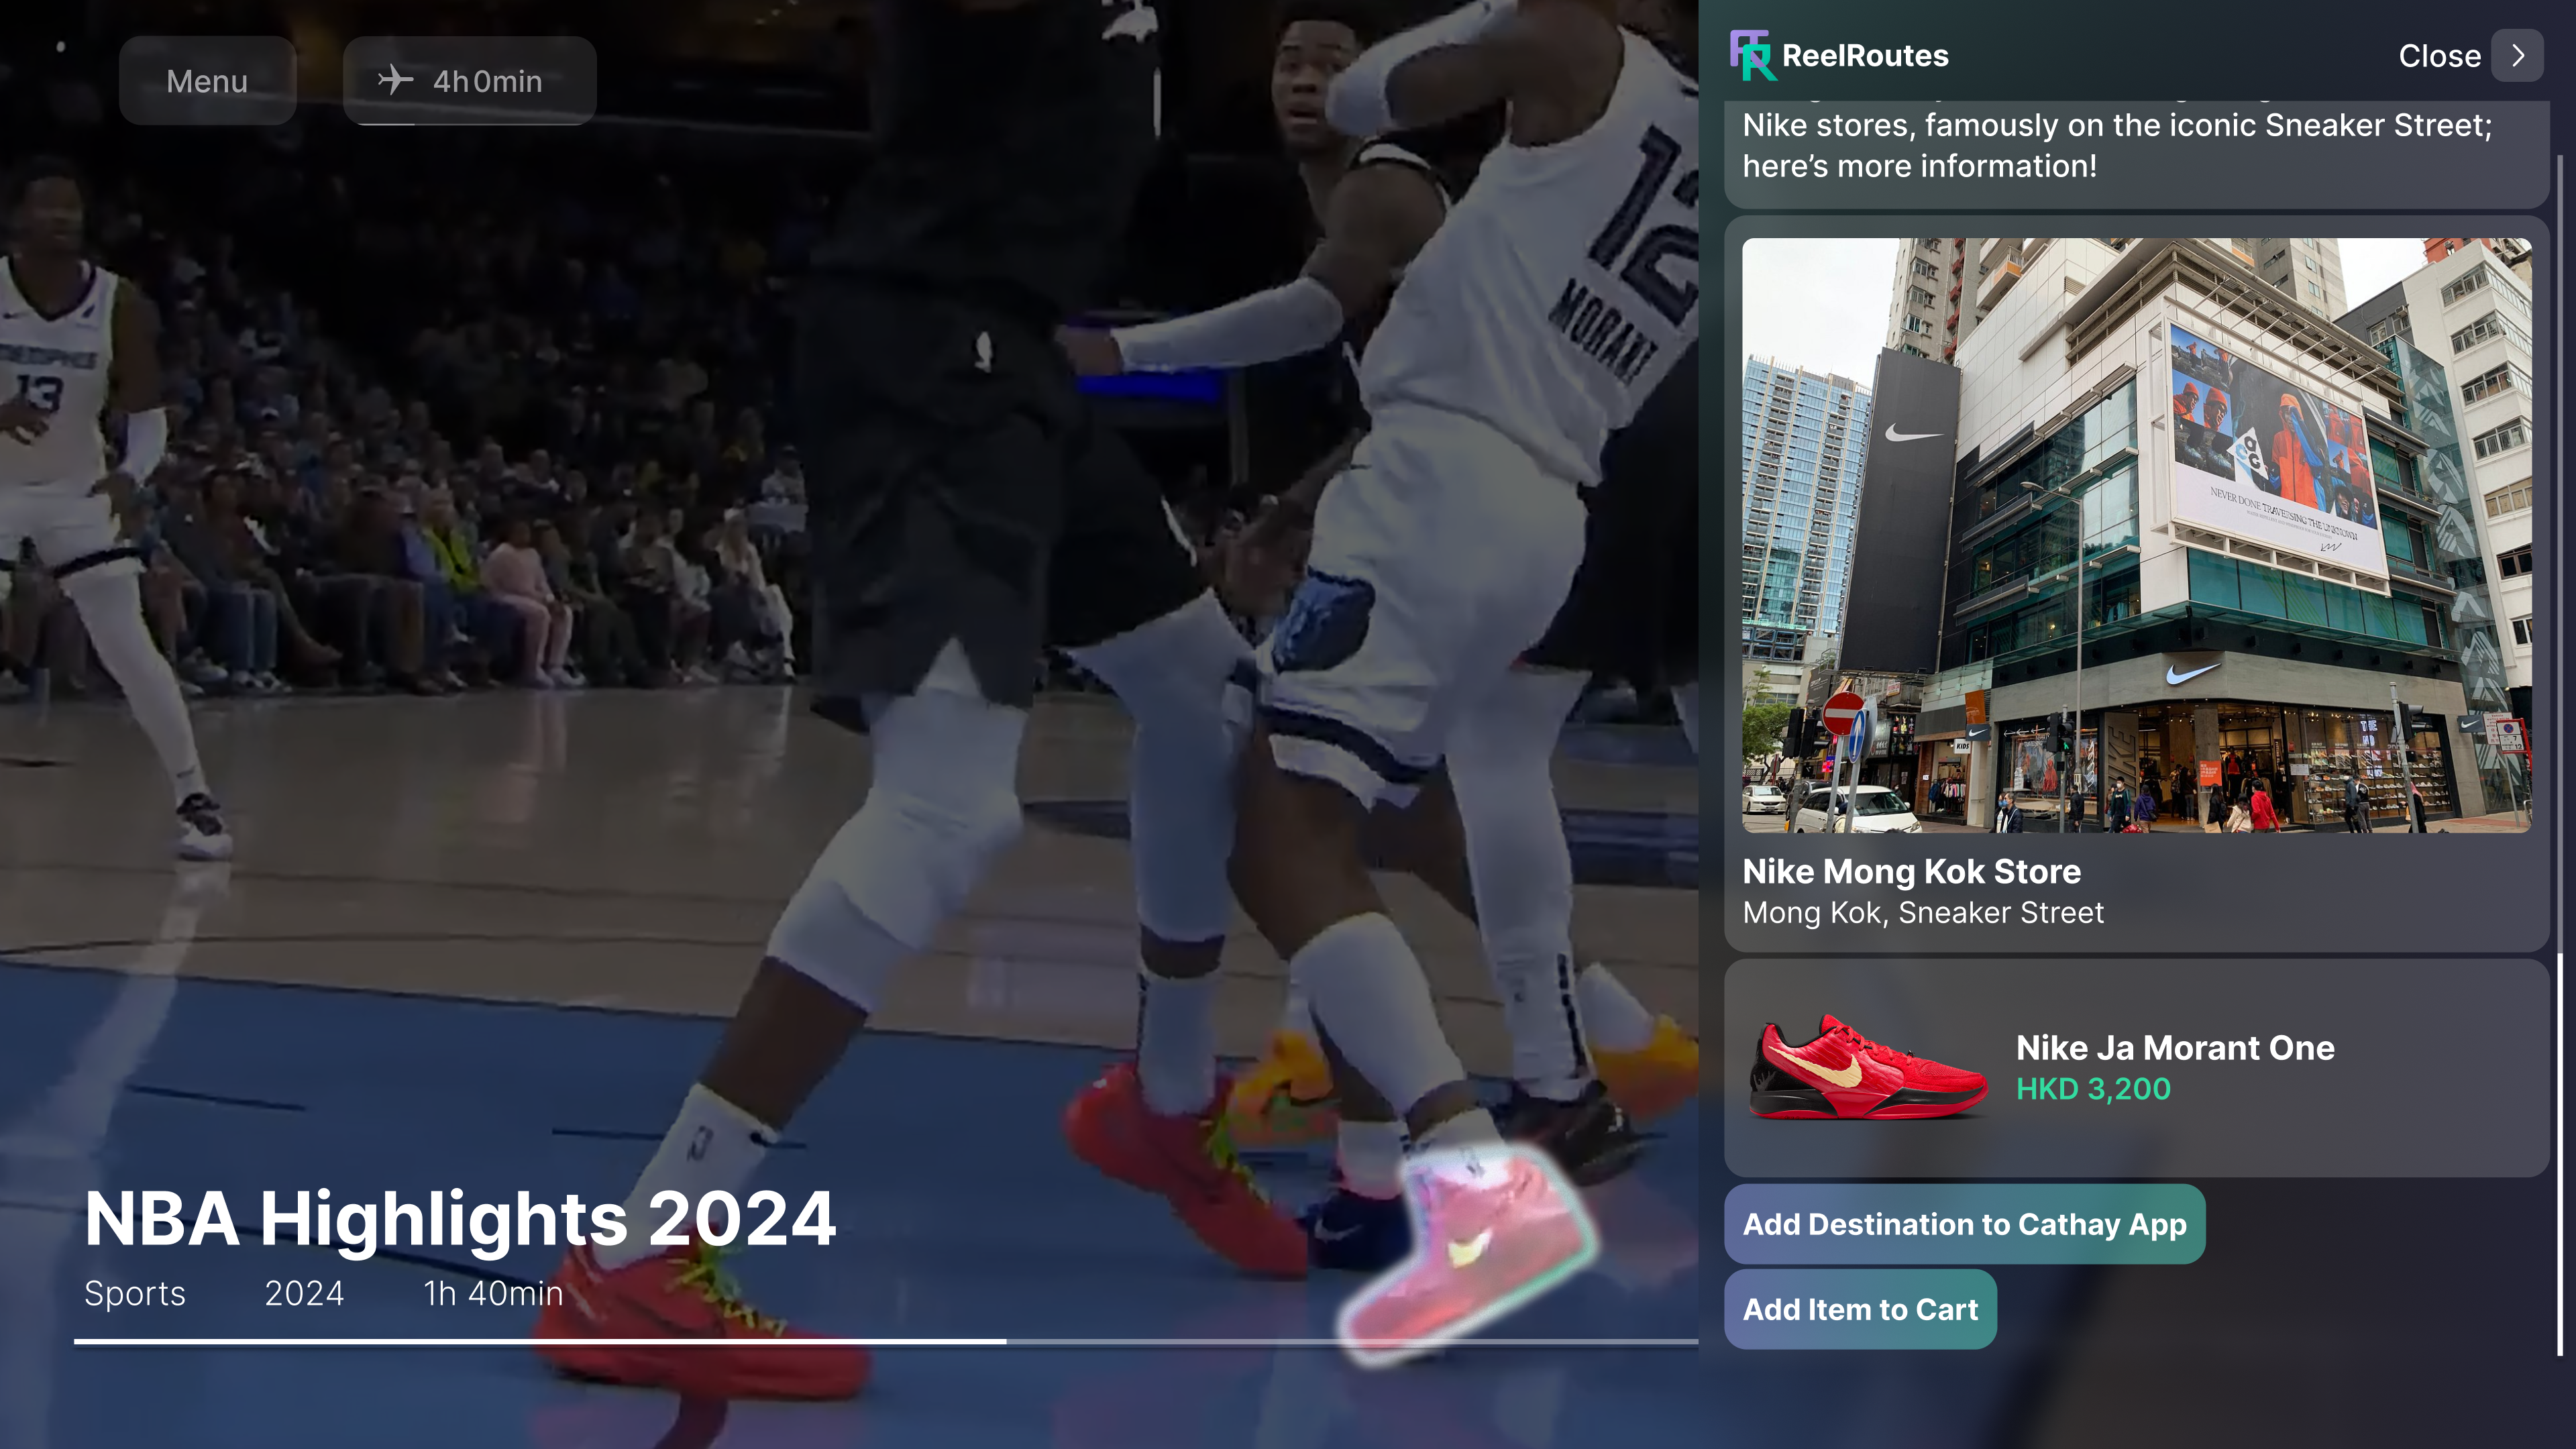This screenshot has width=2576, height=1449.
Task: Click the Mong Kok, Sneaker Street subtitle
Action: (1923, 912)
